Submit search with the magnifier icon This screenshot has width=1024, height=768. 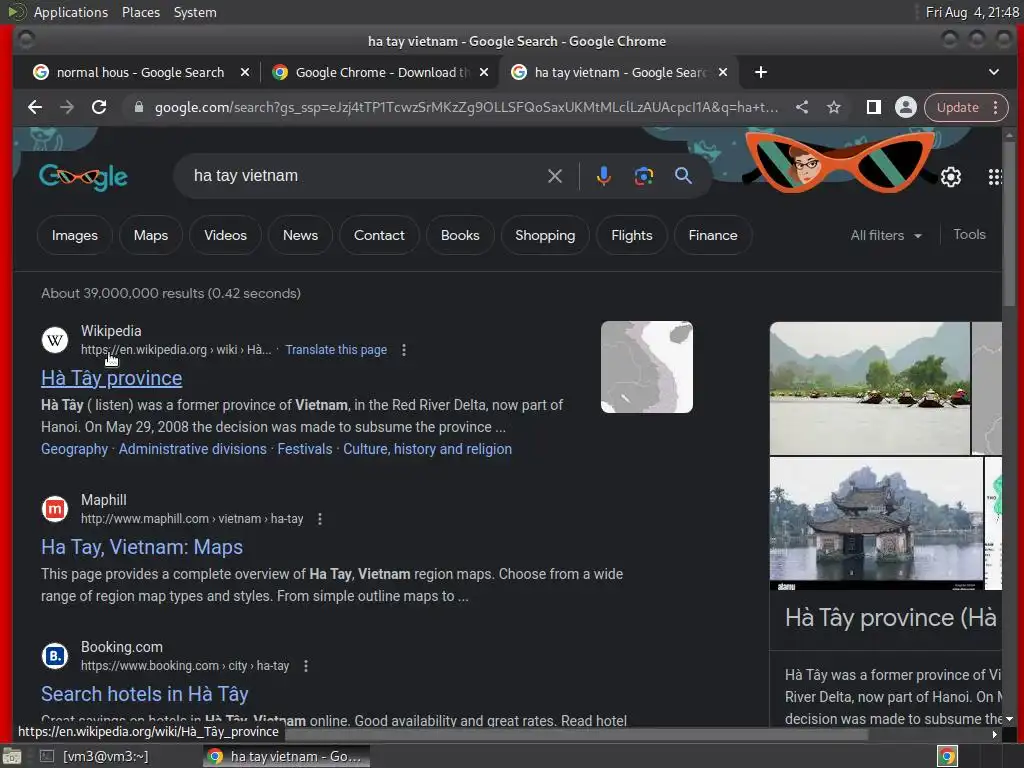tap(683, 176)
